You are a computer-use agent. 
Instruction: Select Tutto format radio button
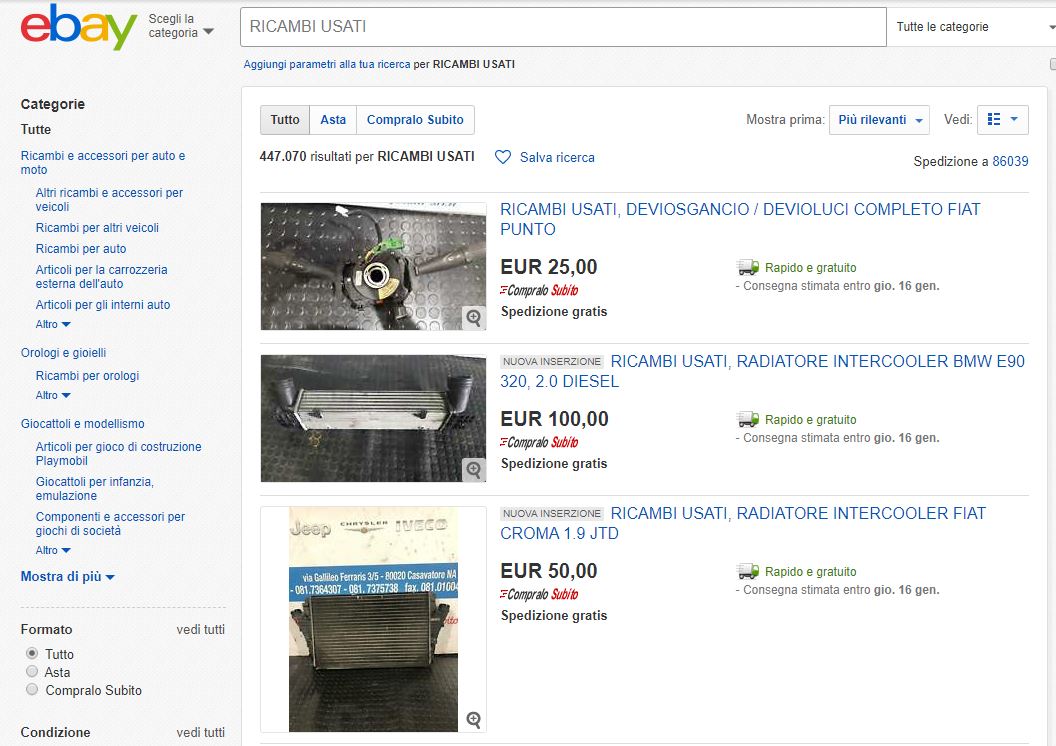click(32, 653)
